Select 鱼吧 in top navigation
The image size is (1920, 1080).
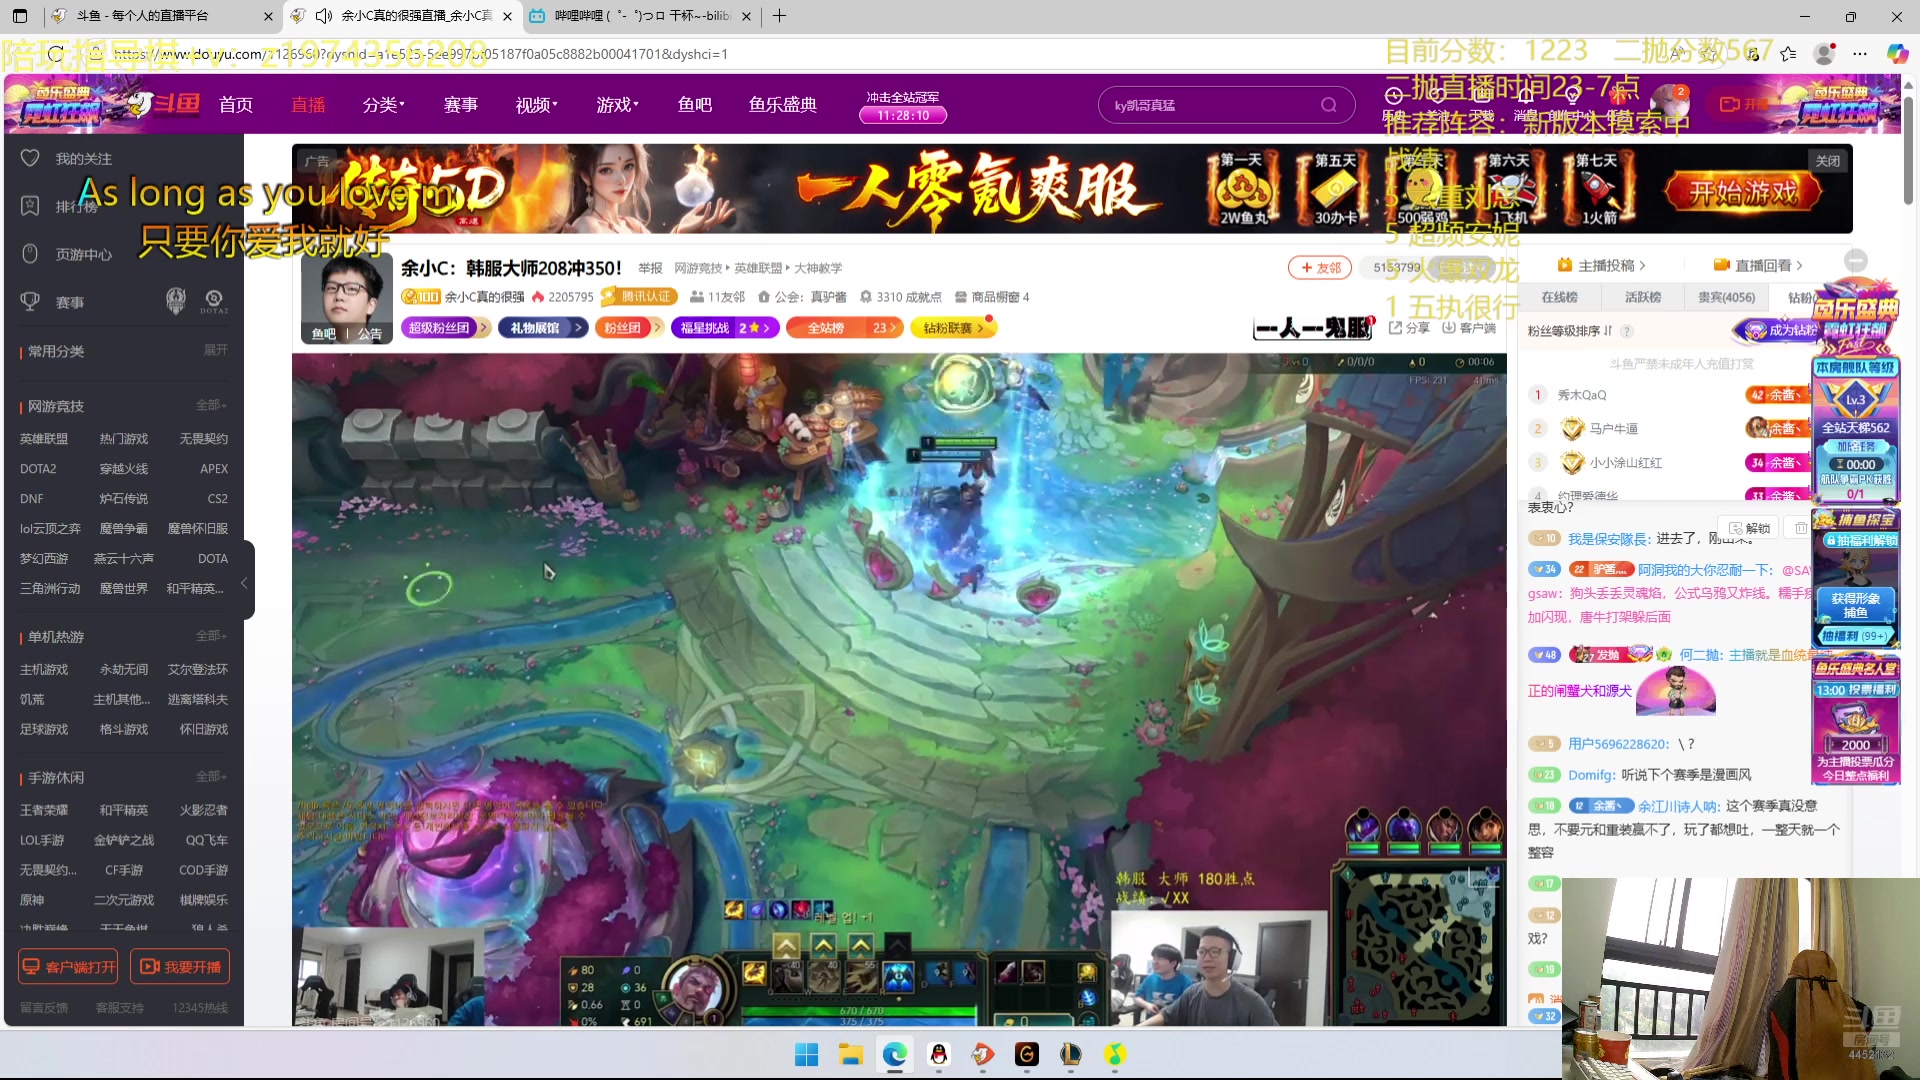(x=695, y=105)
